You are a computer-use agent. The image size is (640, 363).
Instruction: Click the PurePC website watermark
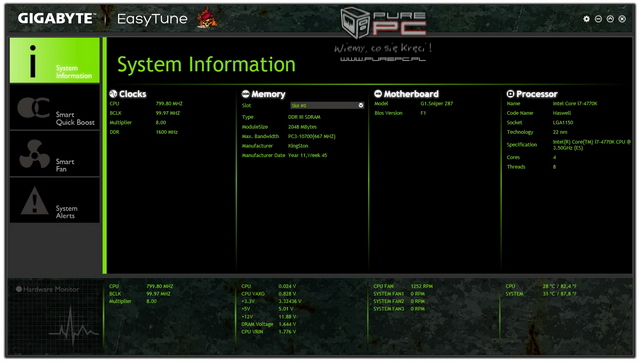(383, 59)
